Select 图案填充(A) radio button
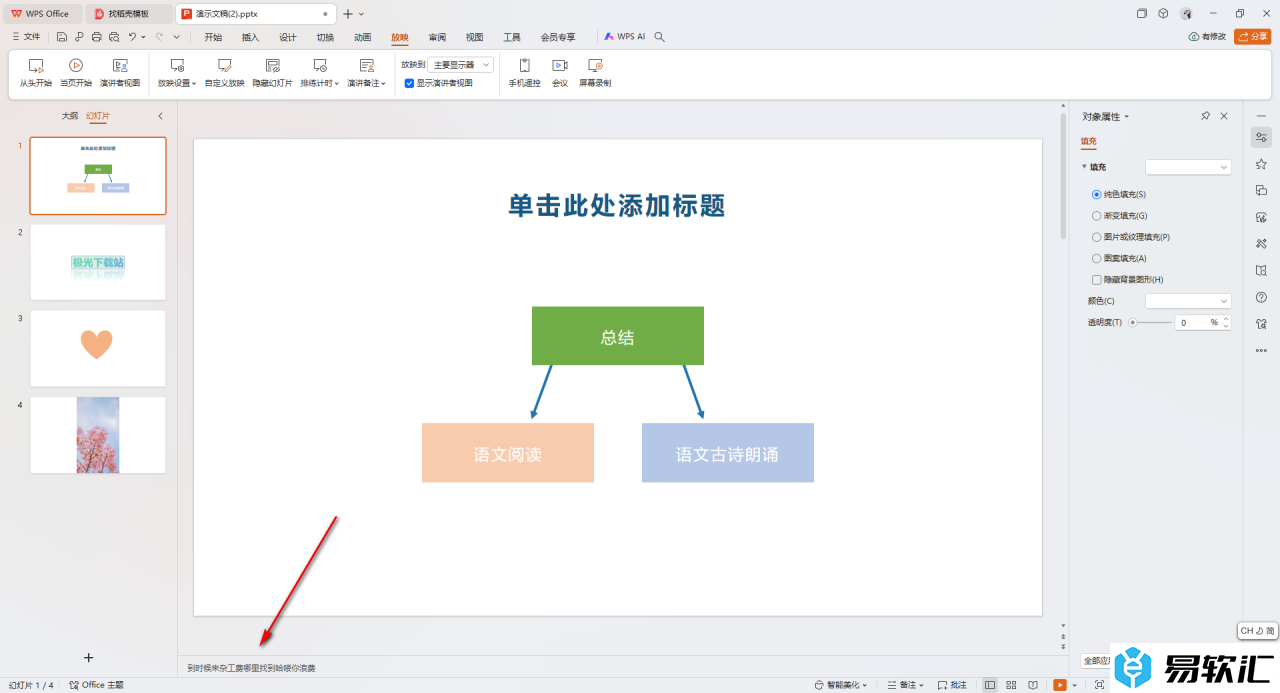The height and width of the screenshot is (693, 1280). [x=1096, y=258]
